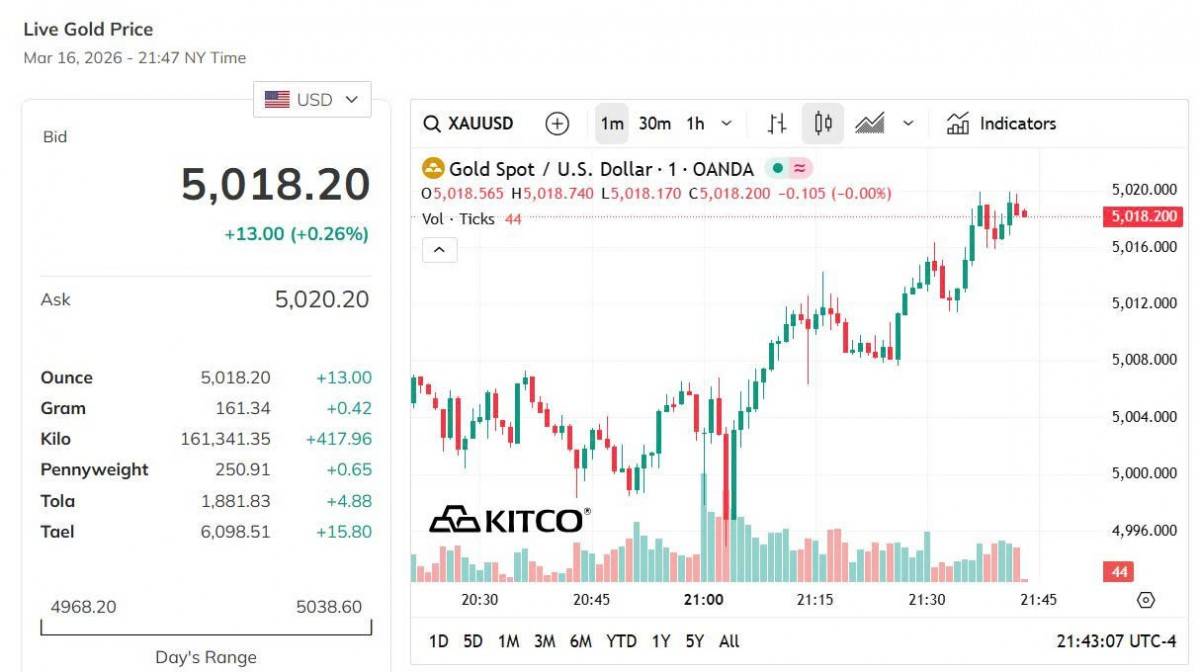Click the Kitco logo on chart
Screen dimensions: 1200x672
509,520
